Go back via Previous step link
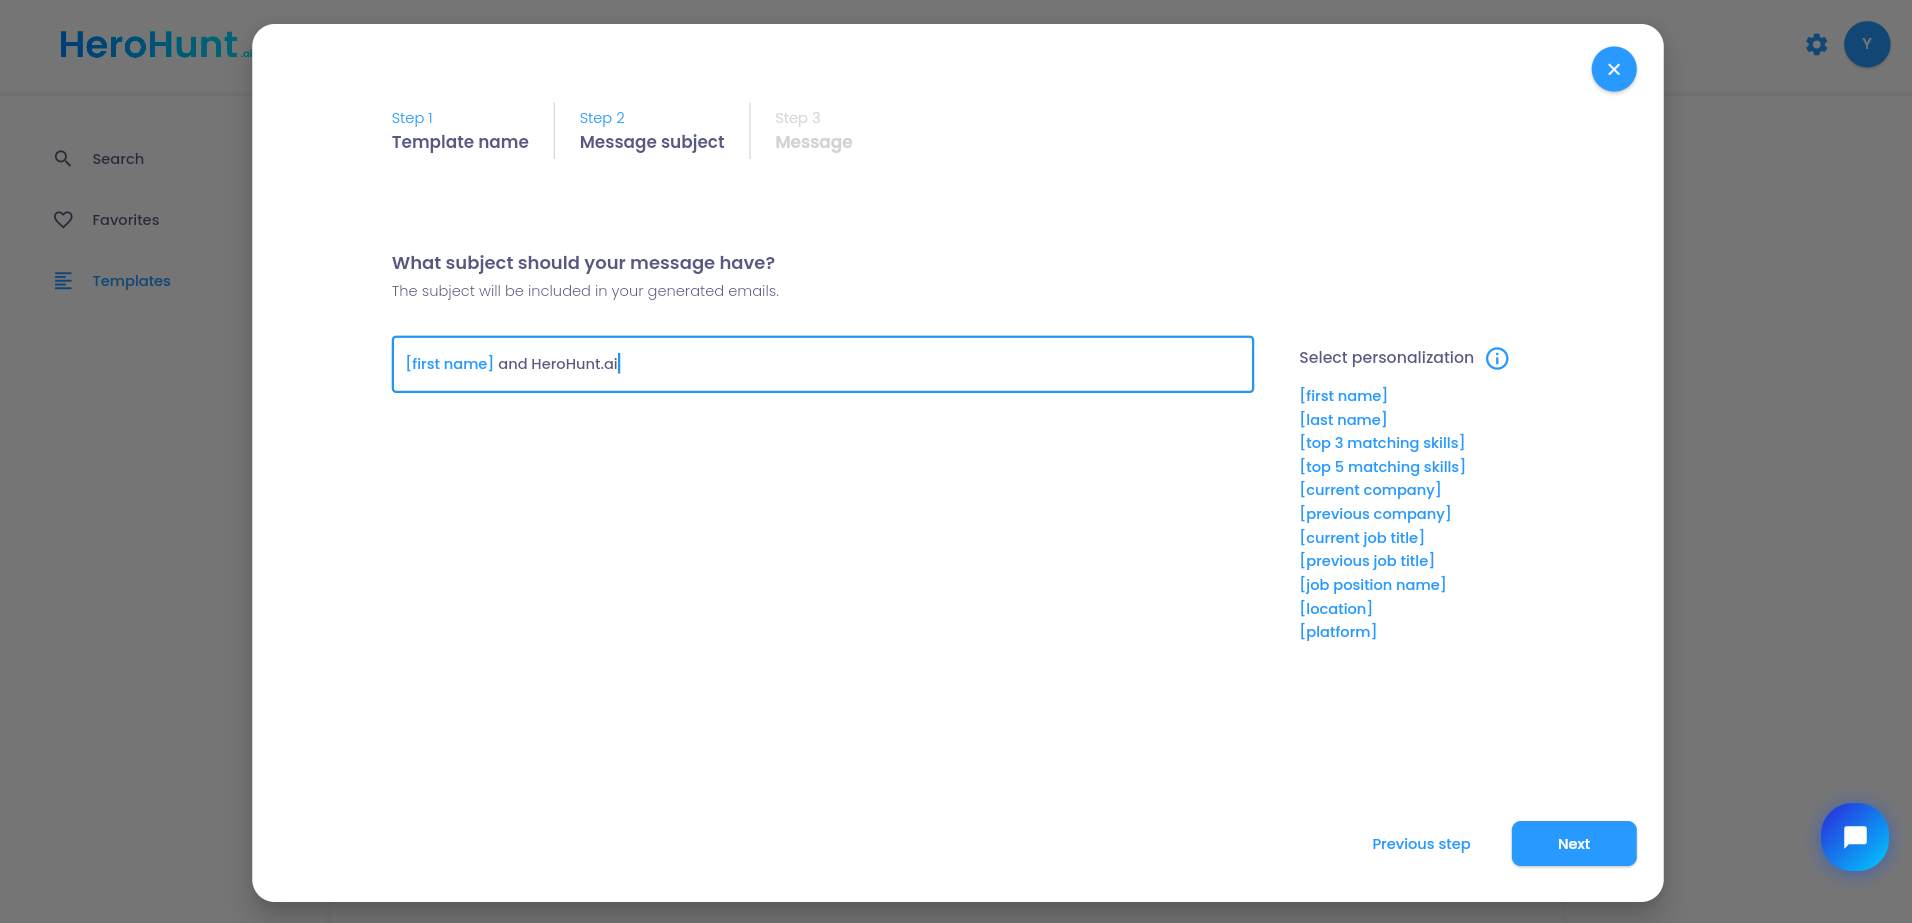The height and width of the screenshot is (923, 1912). pos(1420,844)
